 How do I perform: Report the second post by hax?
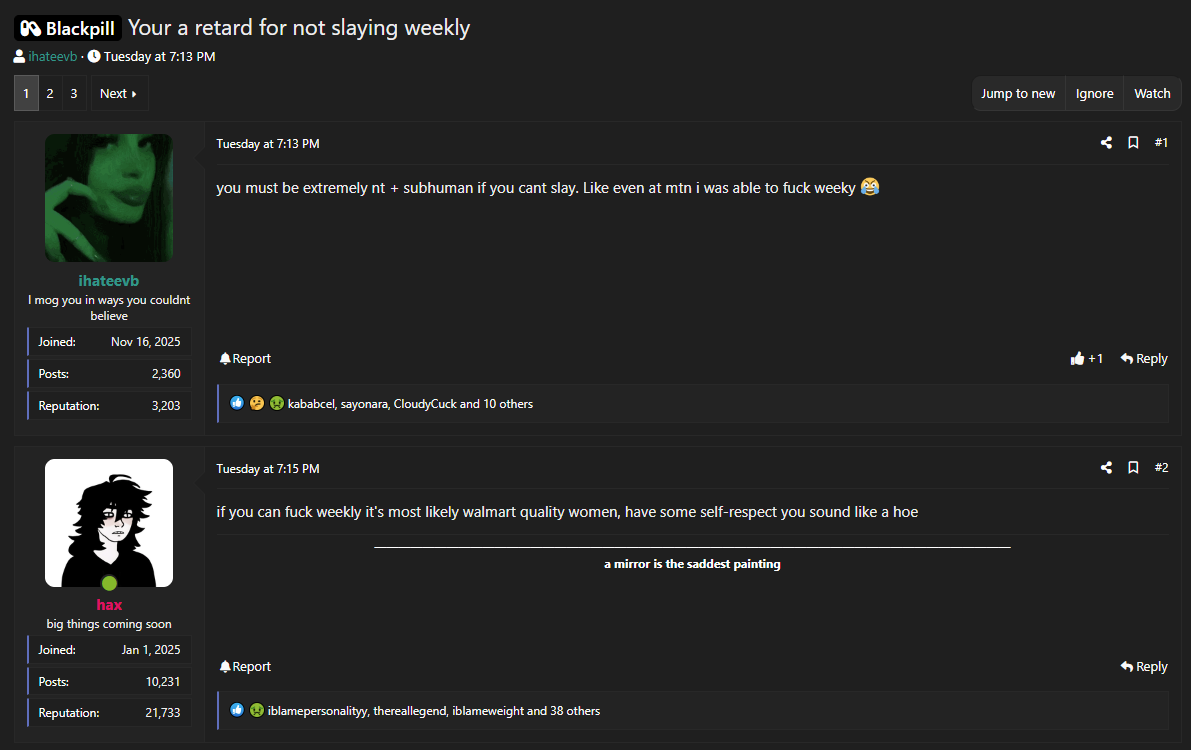245,667
